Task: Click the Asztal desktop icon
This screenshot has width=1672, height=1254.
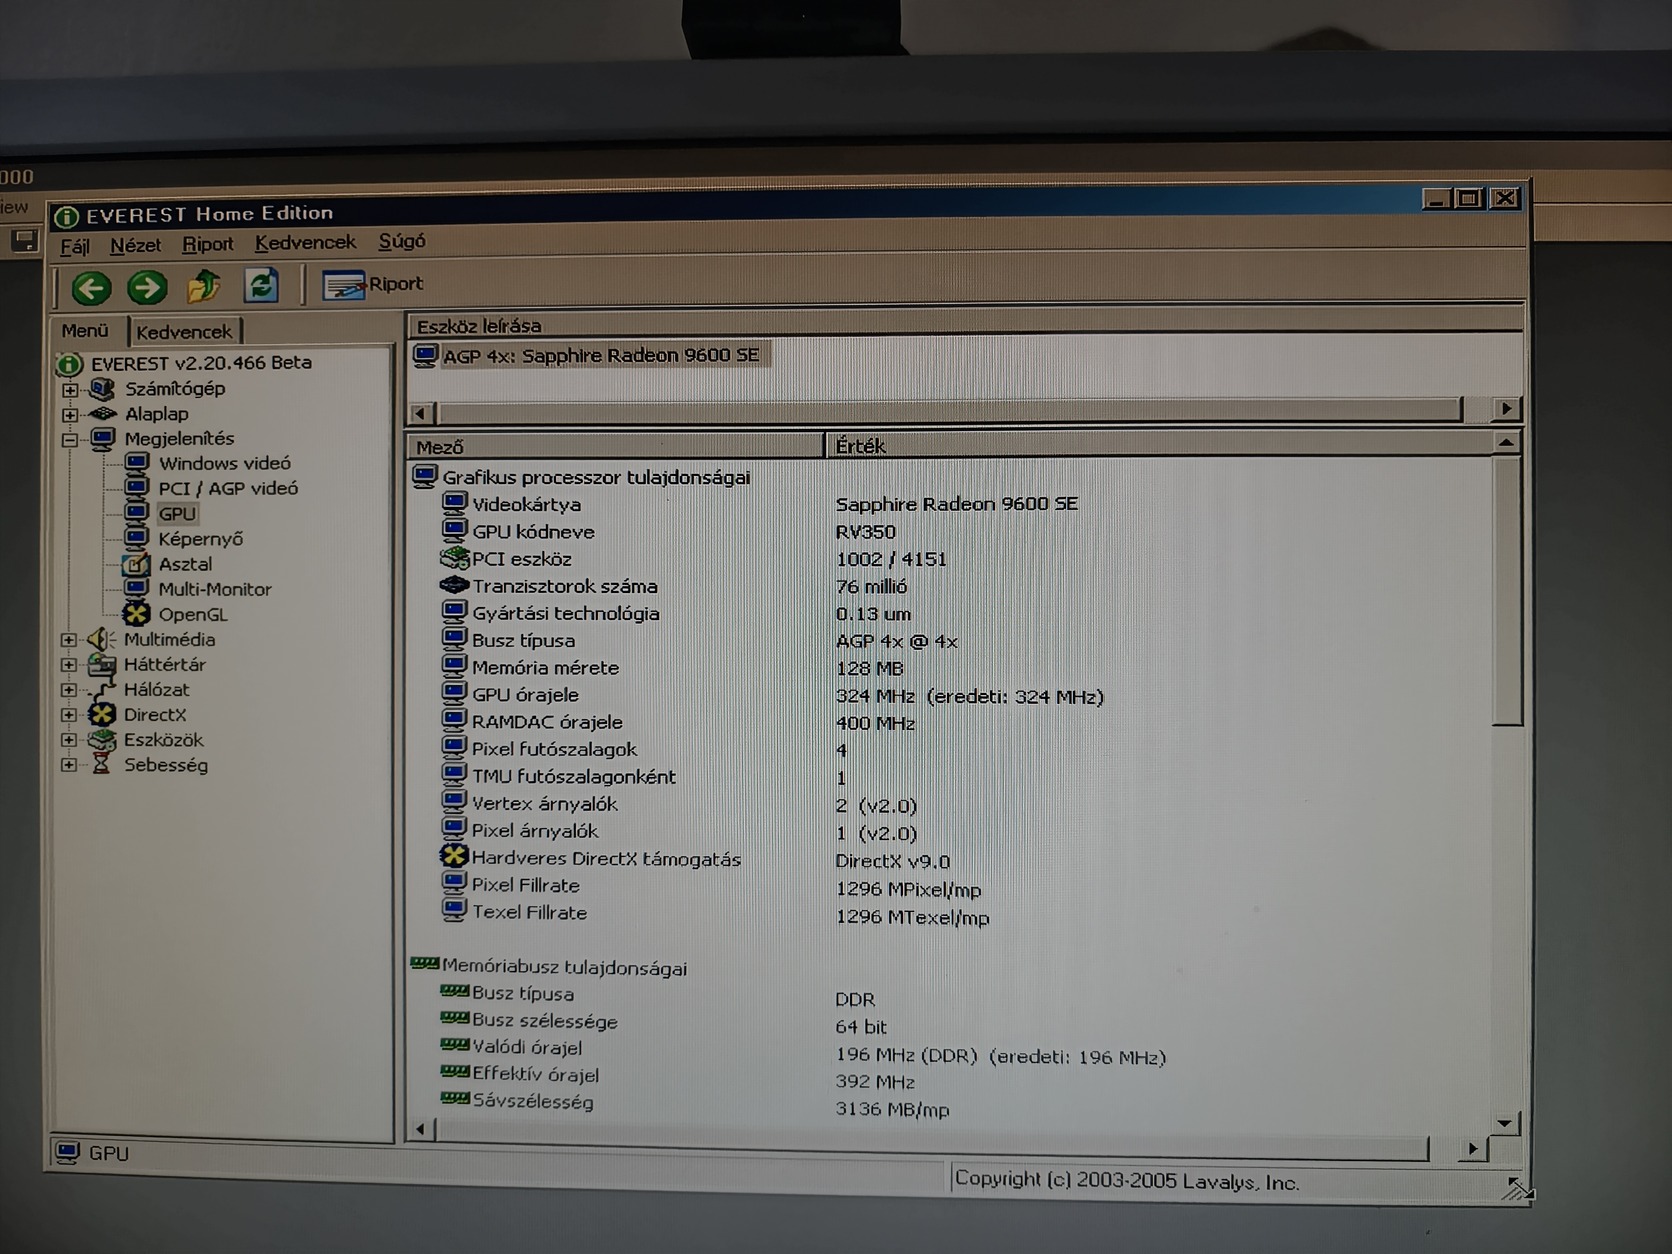Action: click(136, 564)
